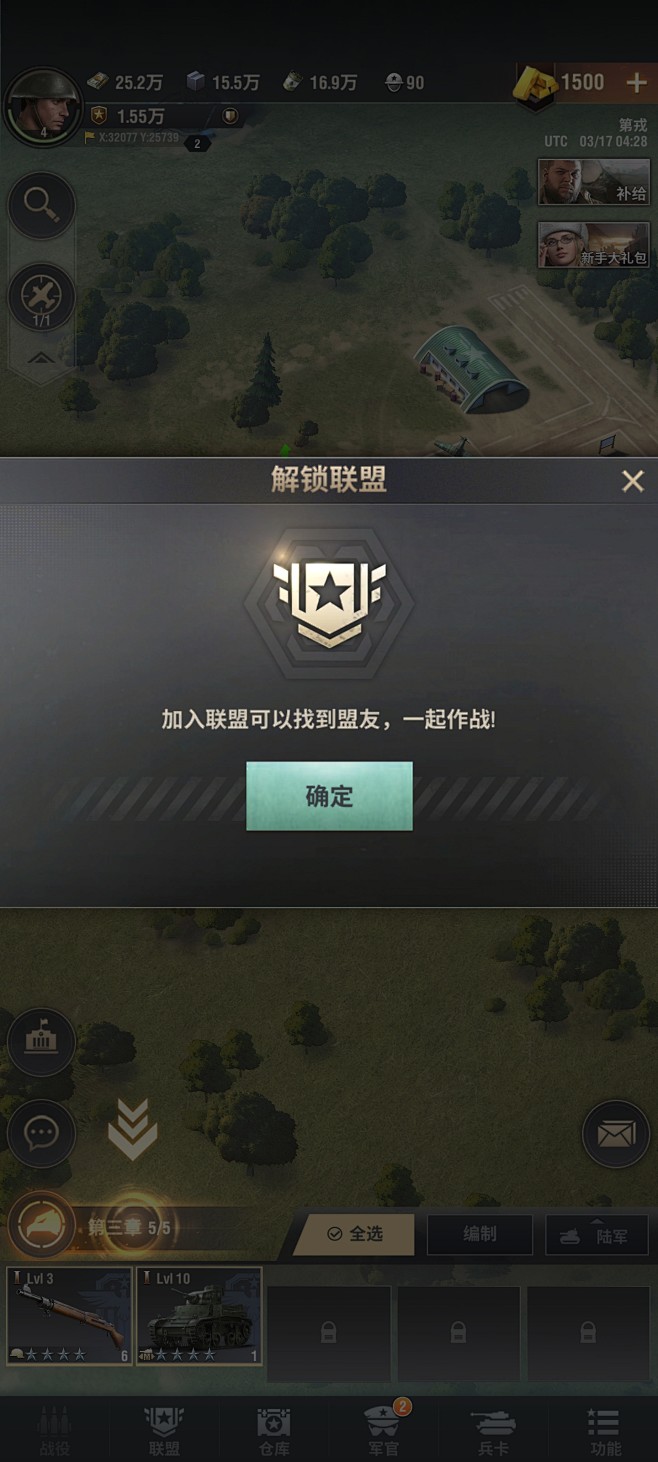
Task: Tap the downward triple chevron arrows
Action: [x=132, y=1130]
